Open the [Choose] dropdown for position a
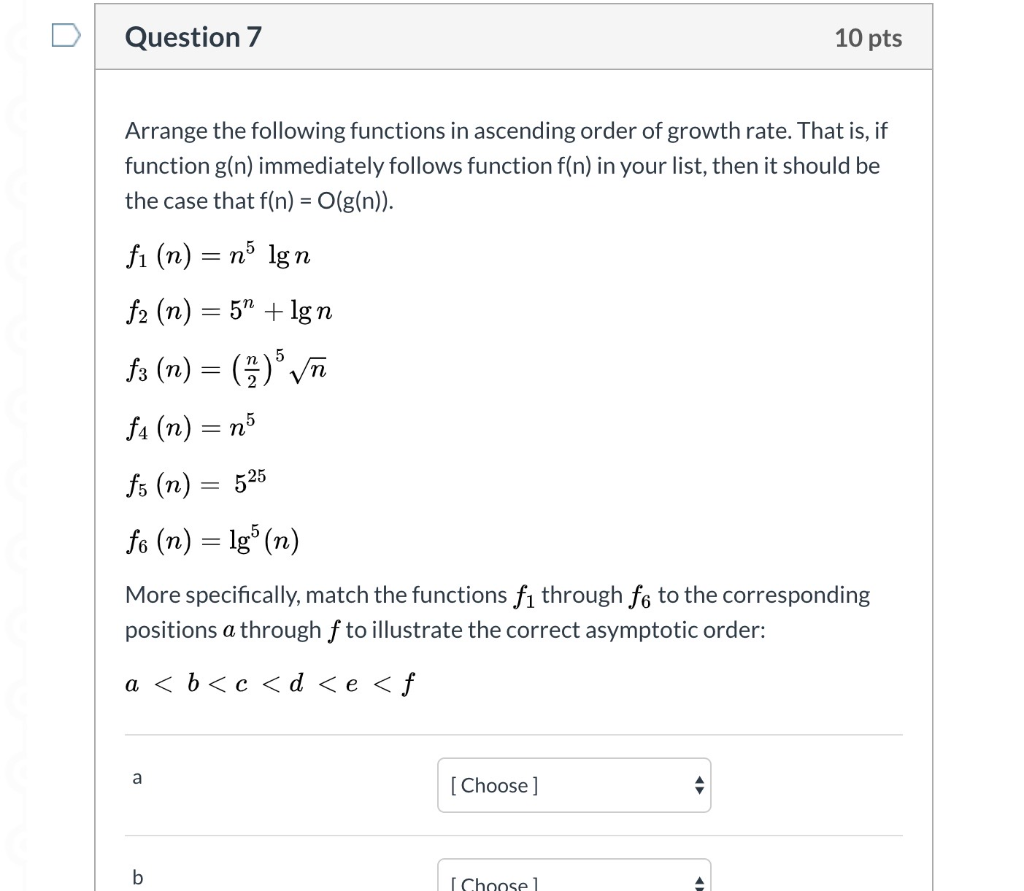The height and width of the screenshot is (891, 1024). click(574, 785)
